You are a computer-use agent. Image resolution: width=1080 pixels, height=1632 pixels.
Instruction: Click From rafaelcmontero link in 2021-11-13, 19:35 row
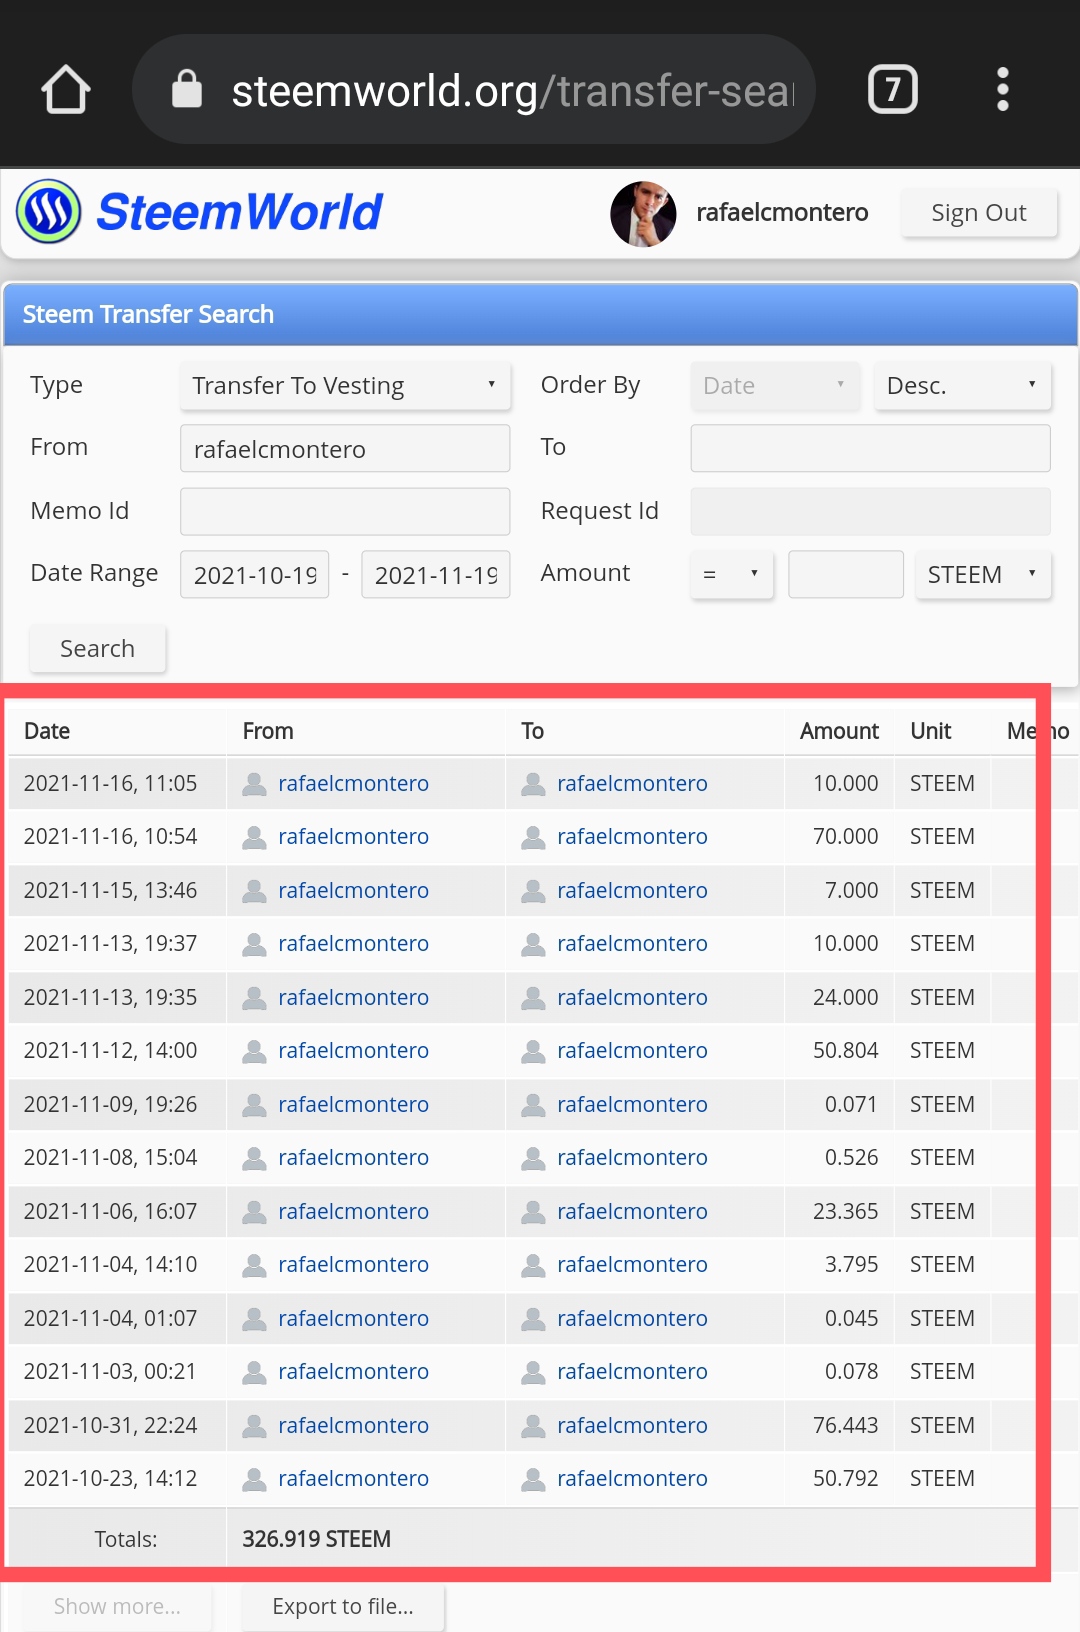tap(353, 998)
